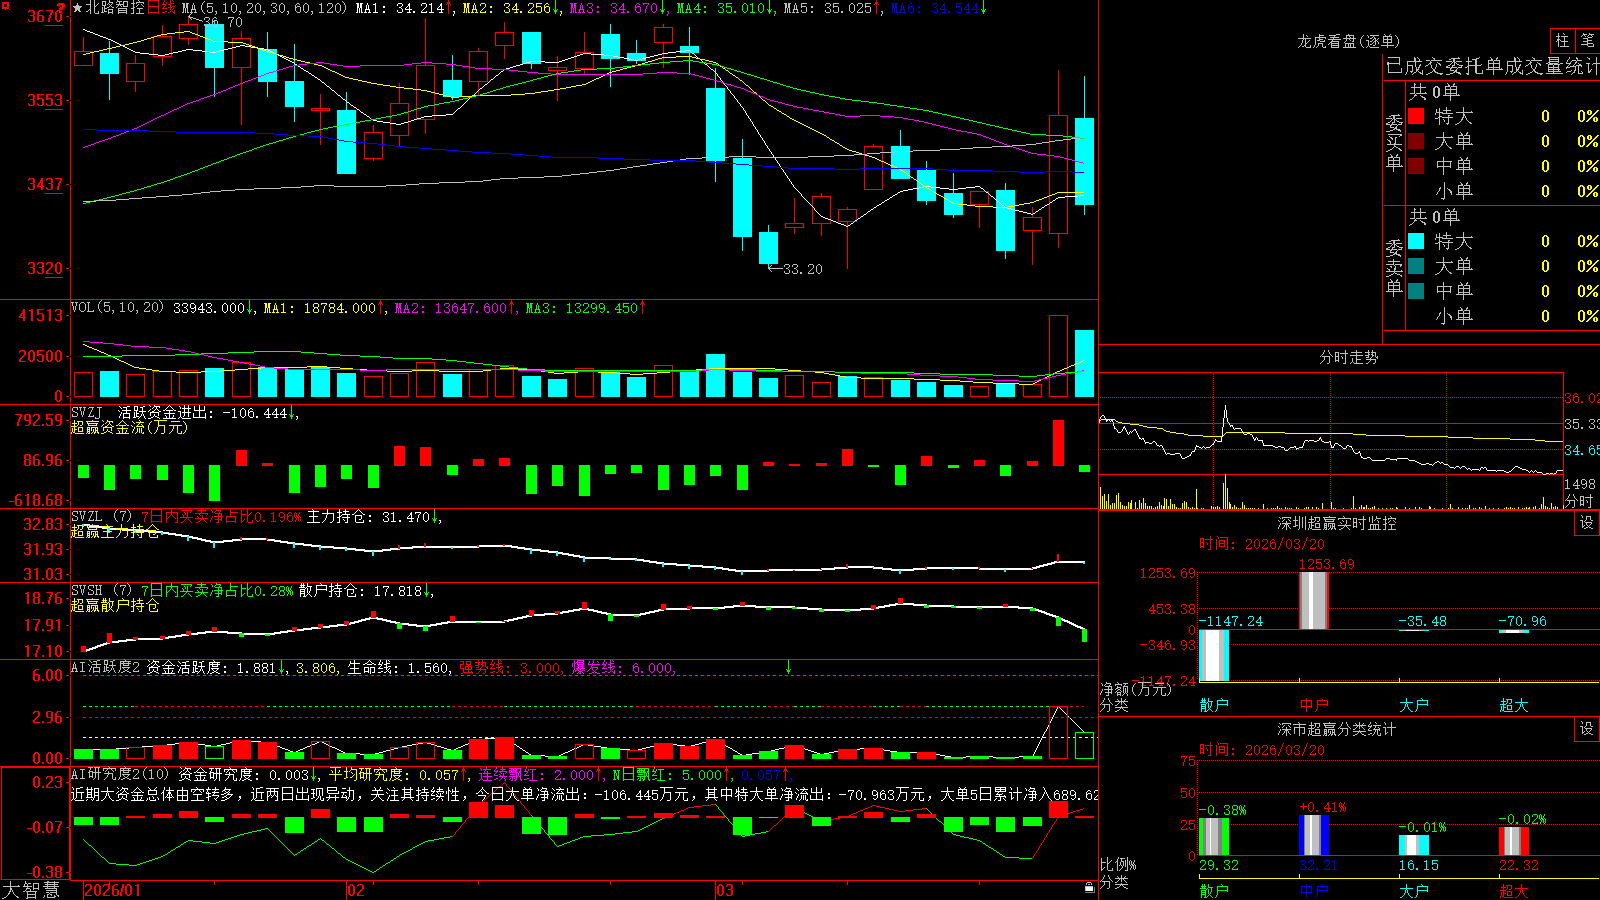Click the 41513 volume axis label
This screenshot has width=1600, height=900.
coord(41,315)
